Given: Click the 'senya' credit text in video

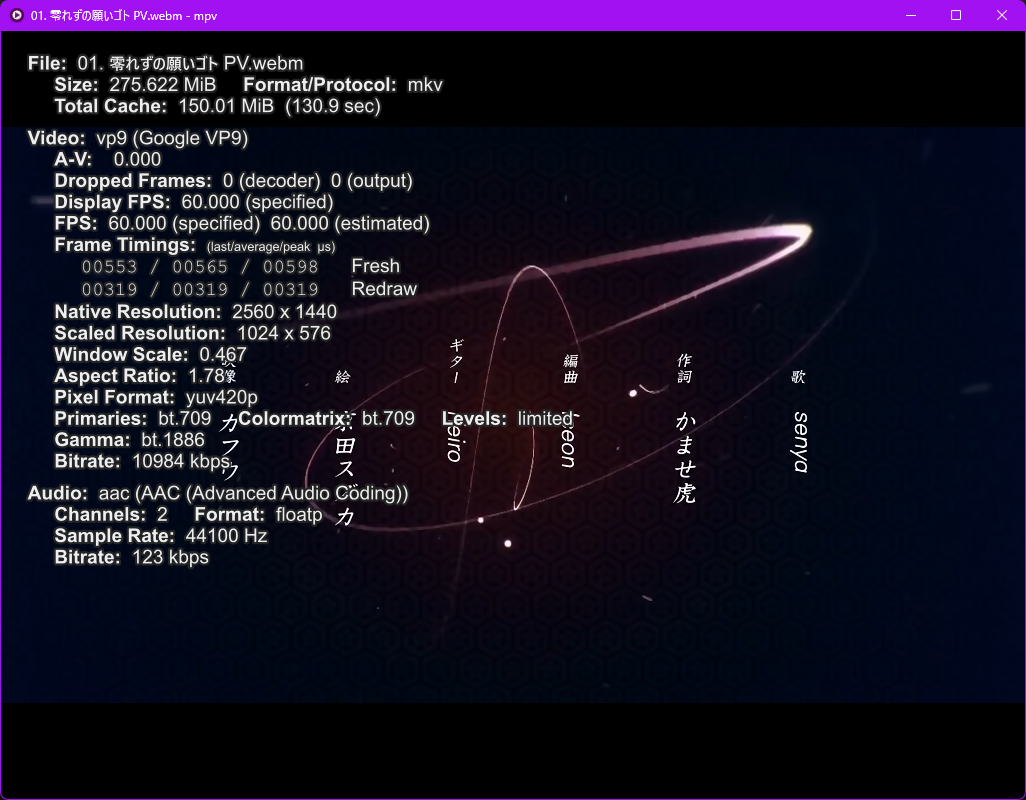Looking at the screenshot, I should (x=800, y=442).
